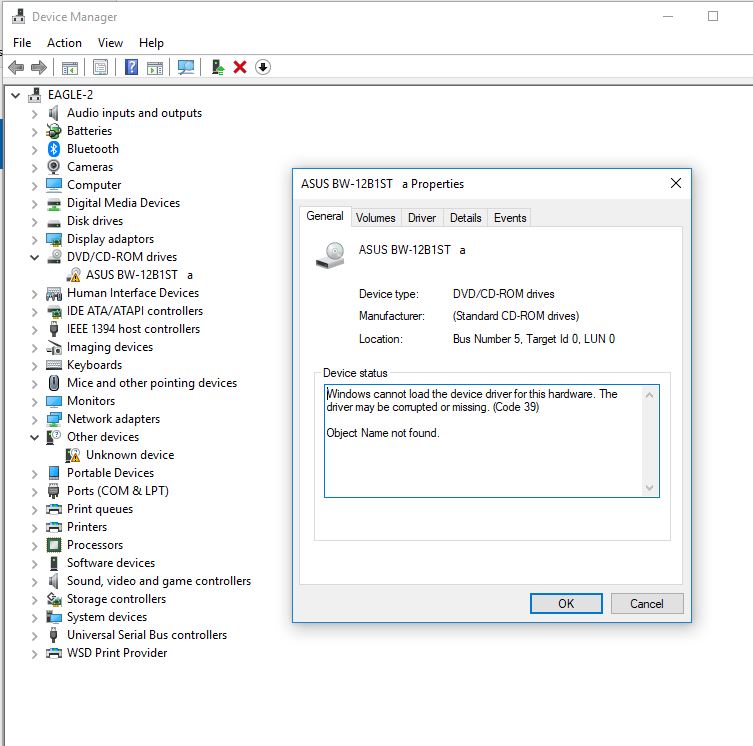Select Portable Devices in the tree
This screenshot has height=746, width=753.
pos(110,473)
